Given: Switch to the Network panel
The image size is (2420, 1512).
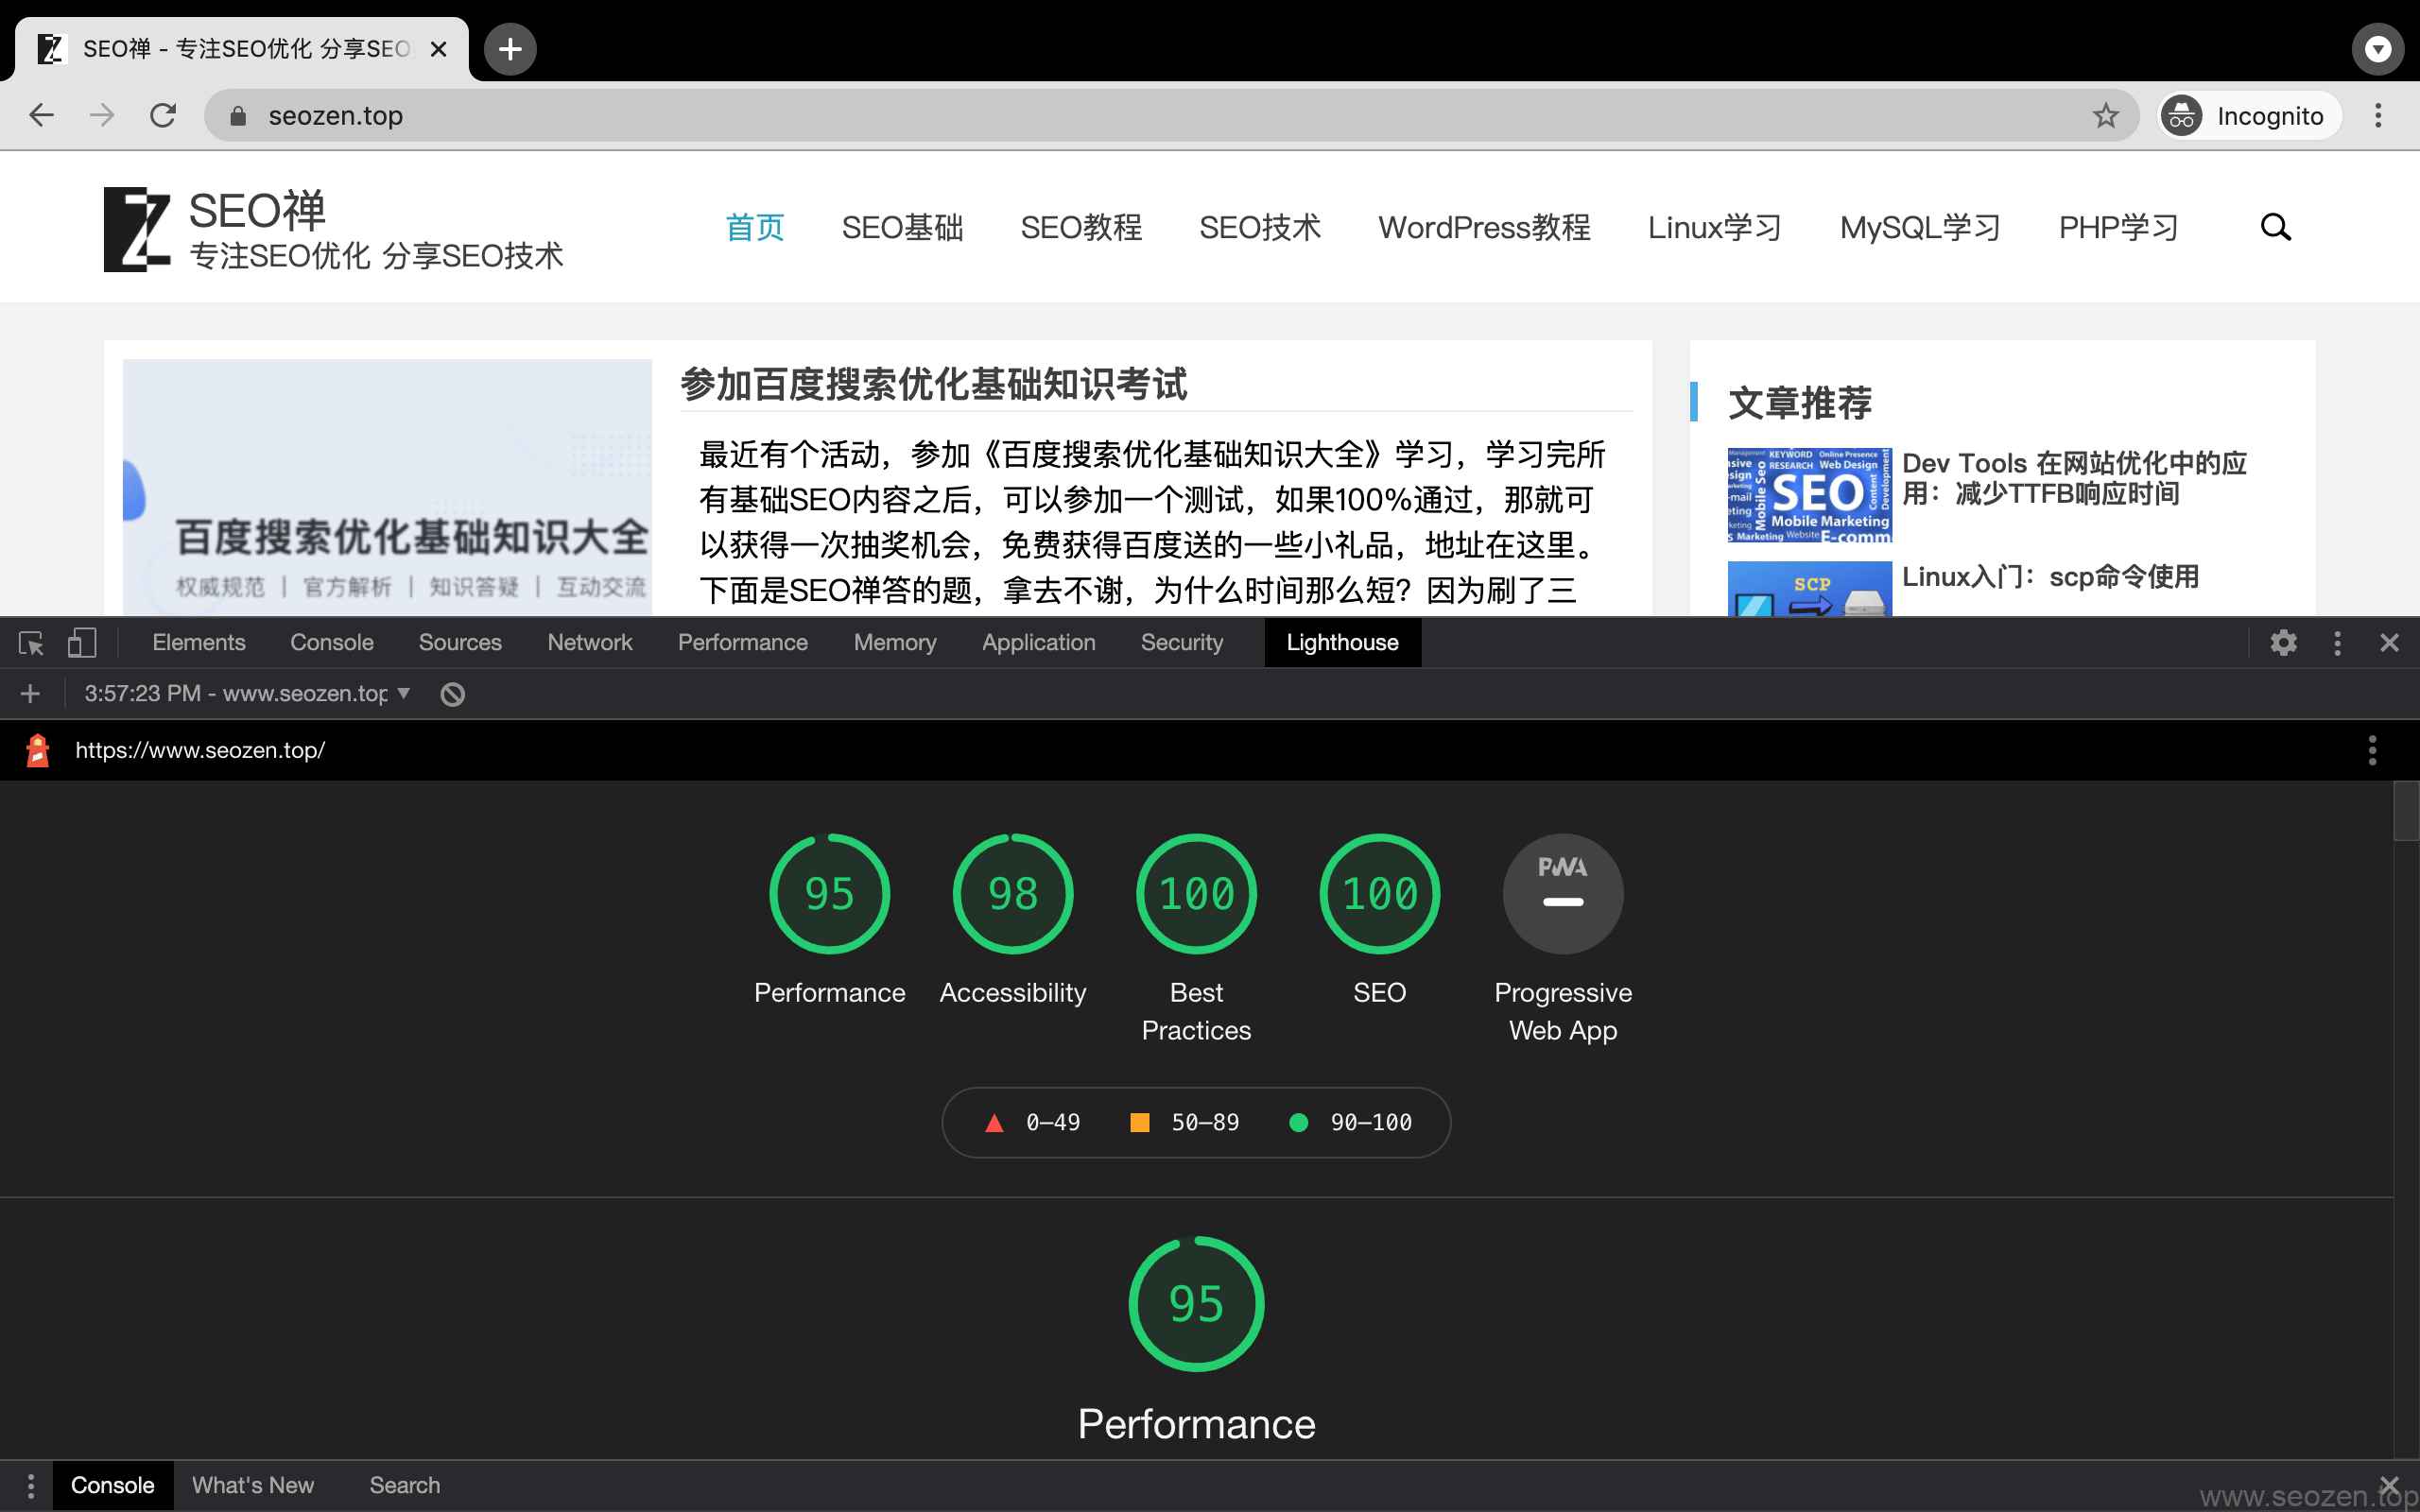Looking at the screenshot, I should [590, 643].
